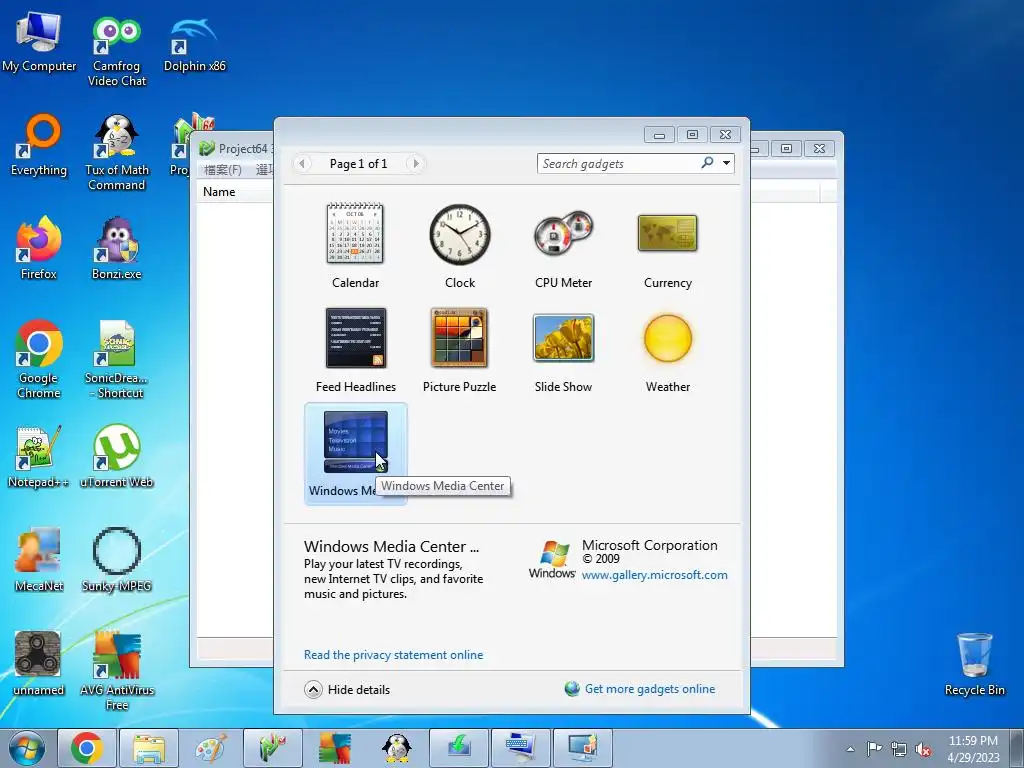Open Get more gadgets online link
The width and height of the screenshot is (1024, 768).
point(650,689)
